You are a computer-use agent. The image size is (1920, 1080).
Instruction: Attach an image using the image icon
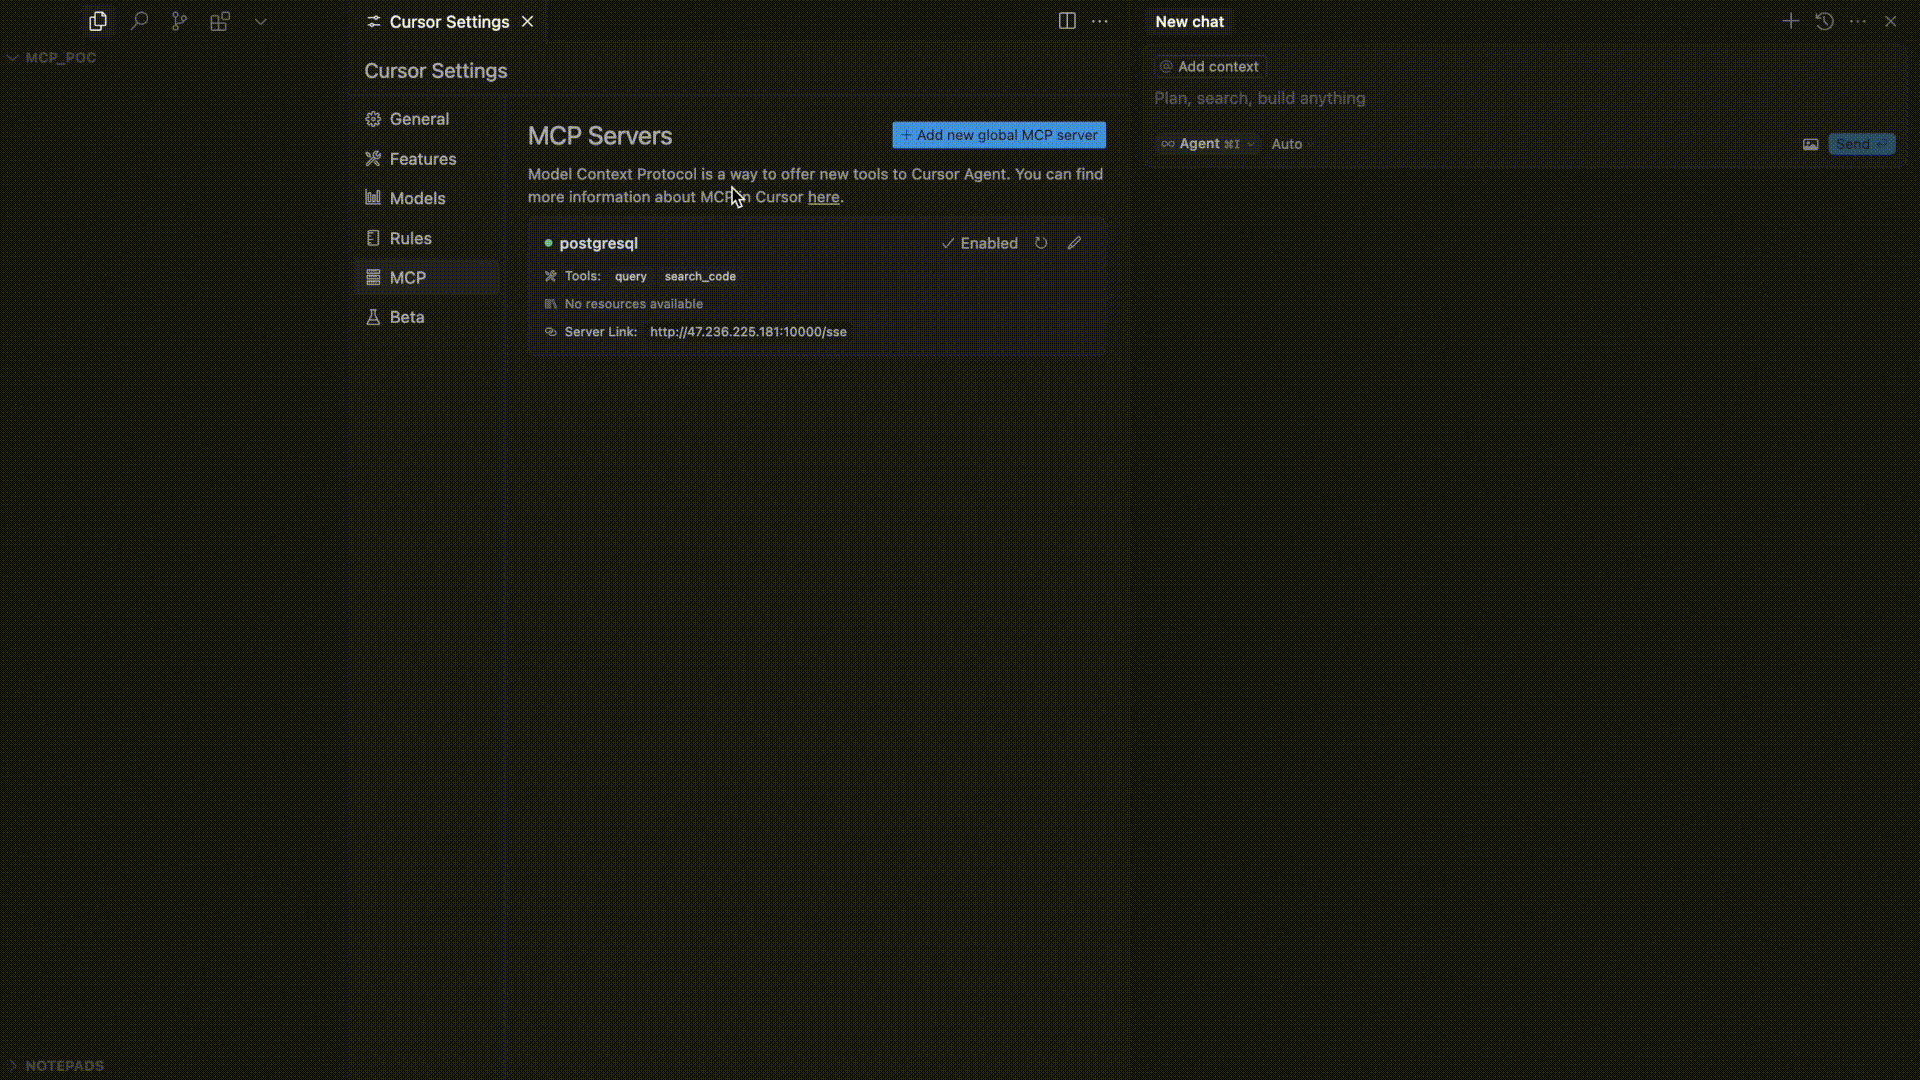tap(1811, 144)
